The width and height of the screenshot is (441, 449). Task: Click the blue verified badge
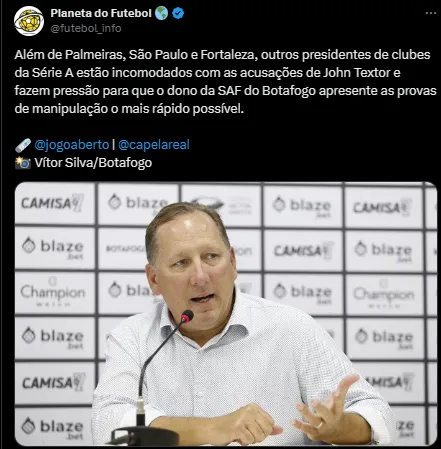pyautogui.click(x=178, y=13)
